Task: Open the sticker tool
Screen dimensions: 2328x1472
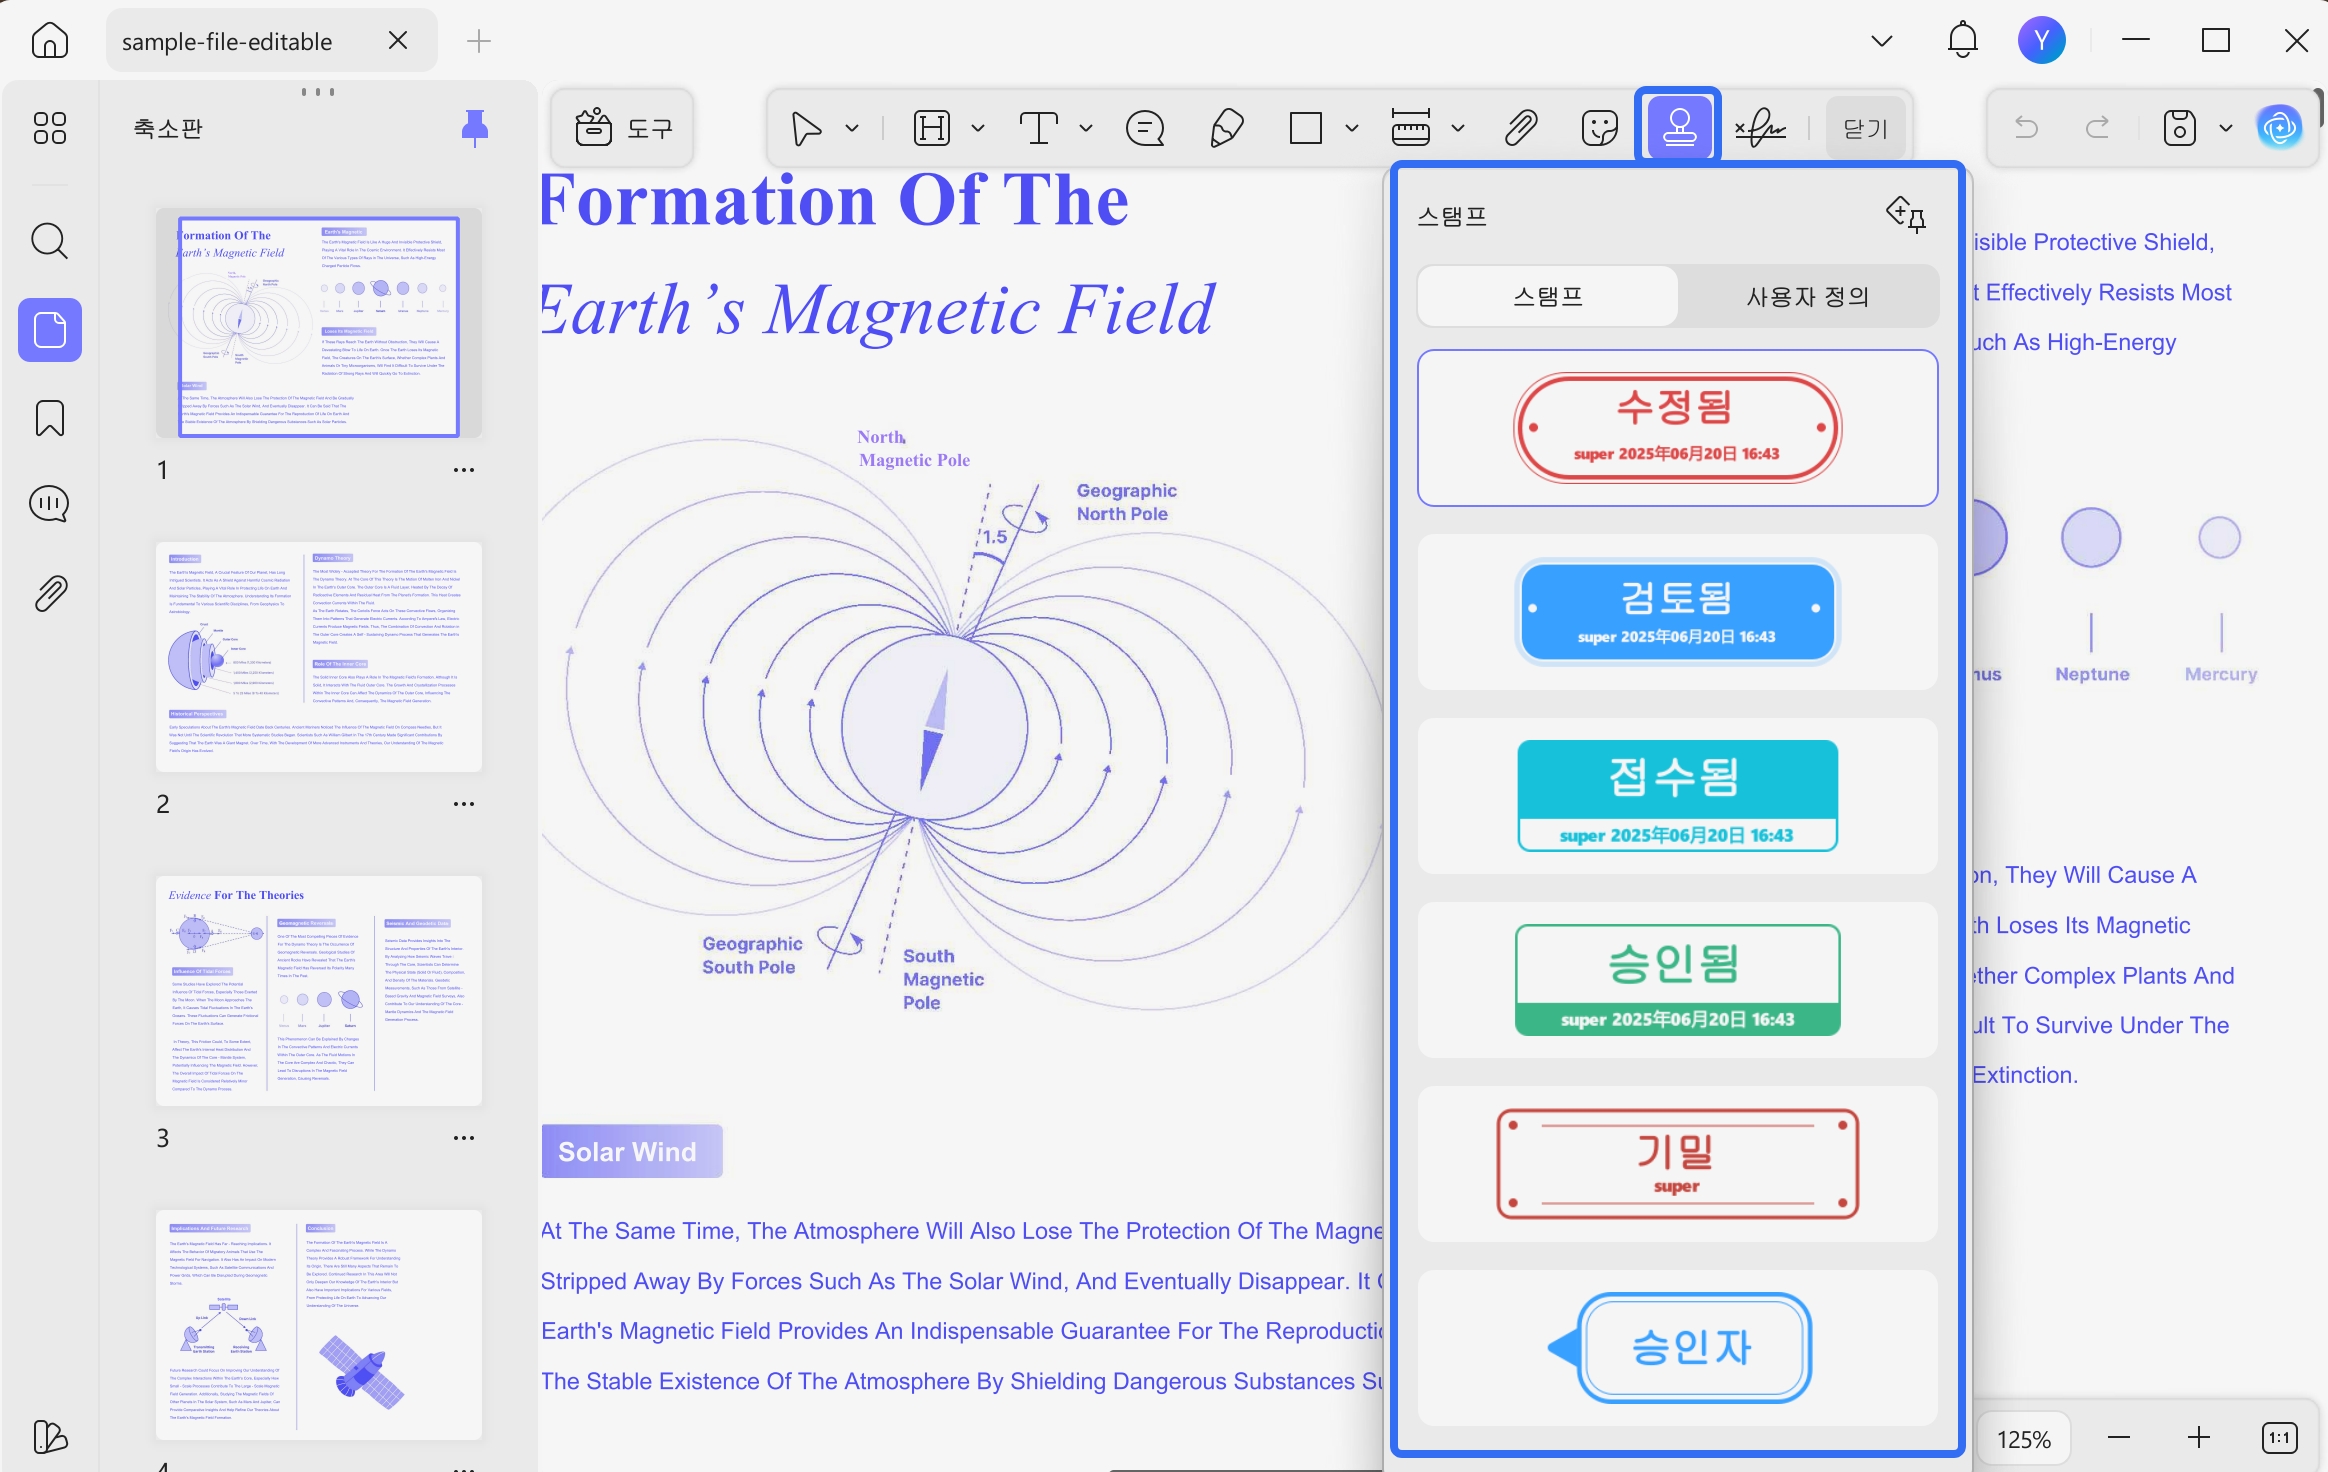Action: [x=1600, y=128]
